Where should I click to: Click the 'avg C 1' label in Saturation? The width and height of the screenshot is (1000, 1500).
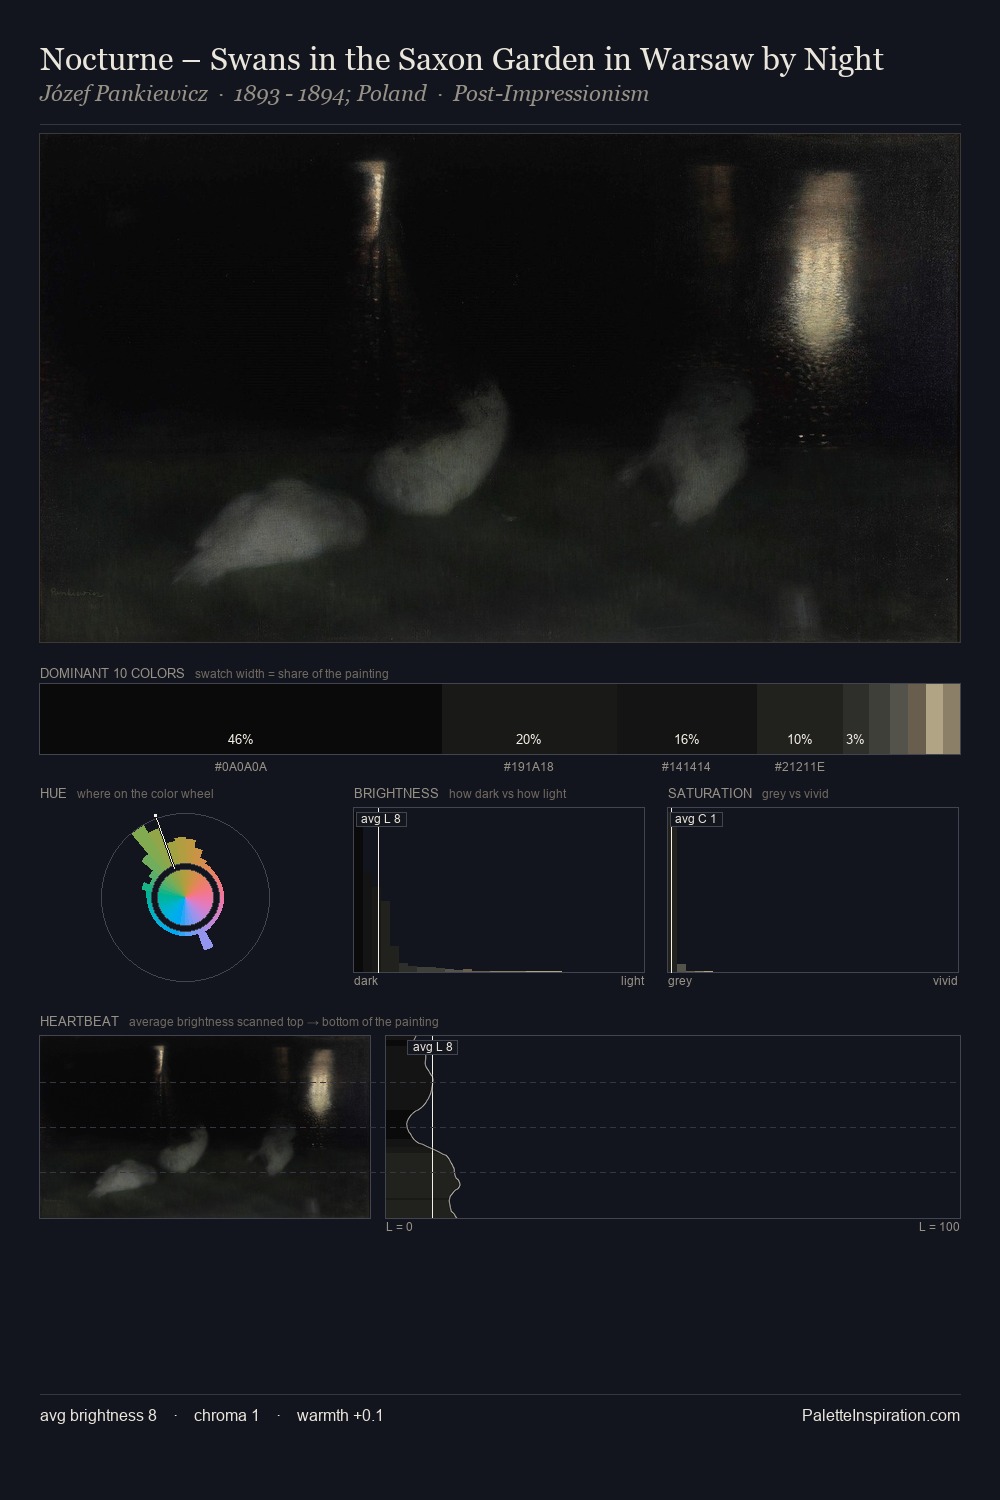point(696,819)
